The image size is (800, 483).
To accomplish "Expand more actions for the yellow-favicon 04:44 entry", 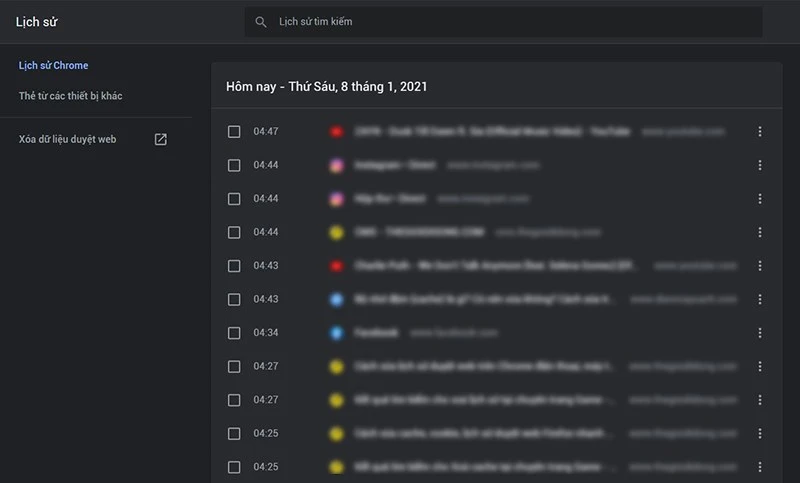I will [760, 232].
